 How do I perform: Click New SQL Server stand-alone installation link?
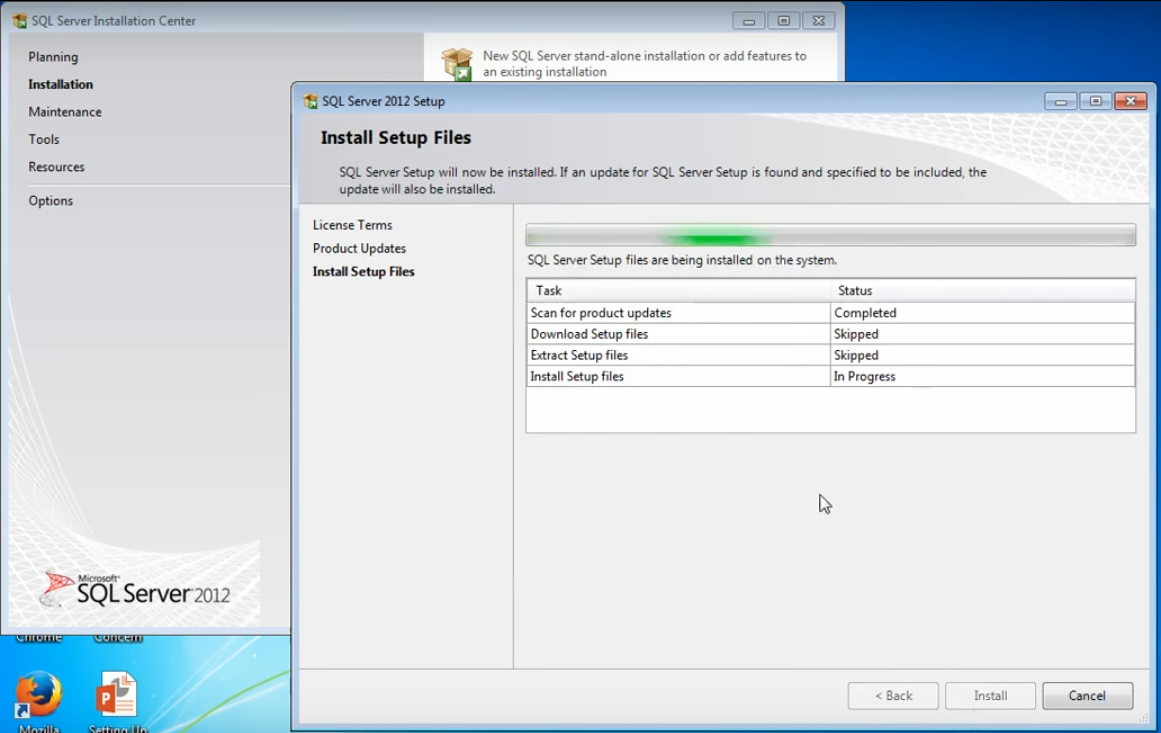(x=644, y=64)
